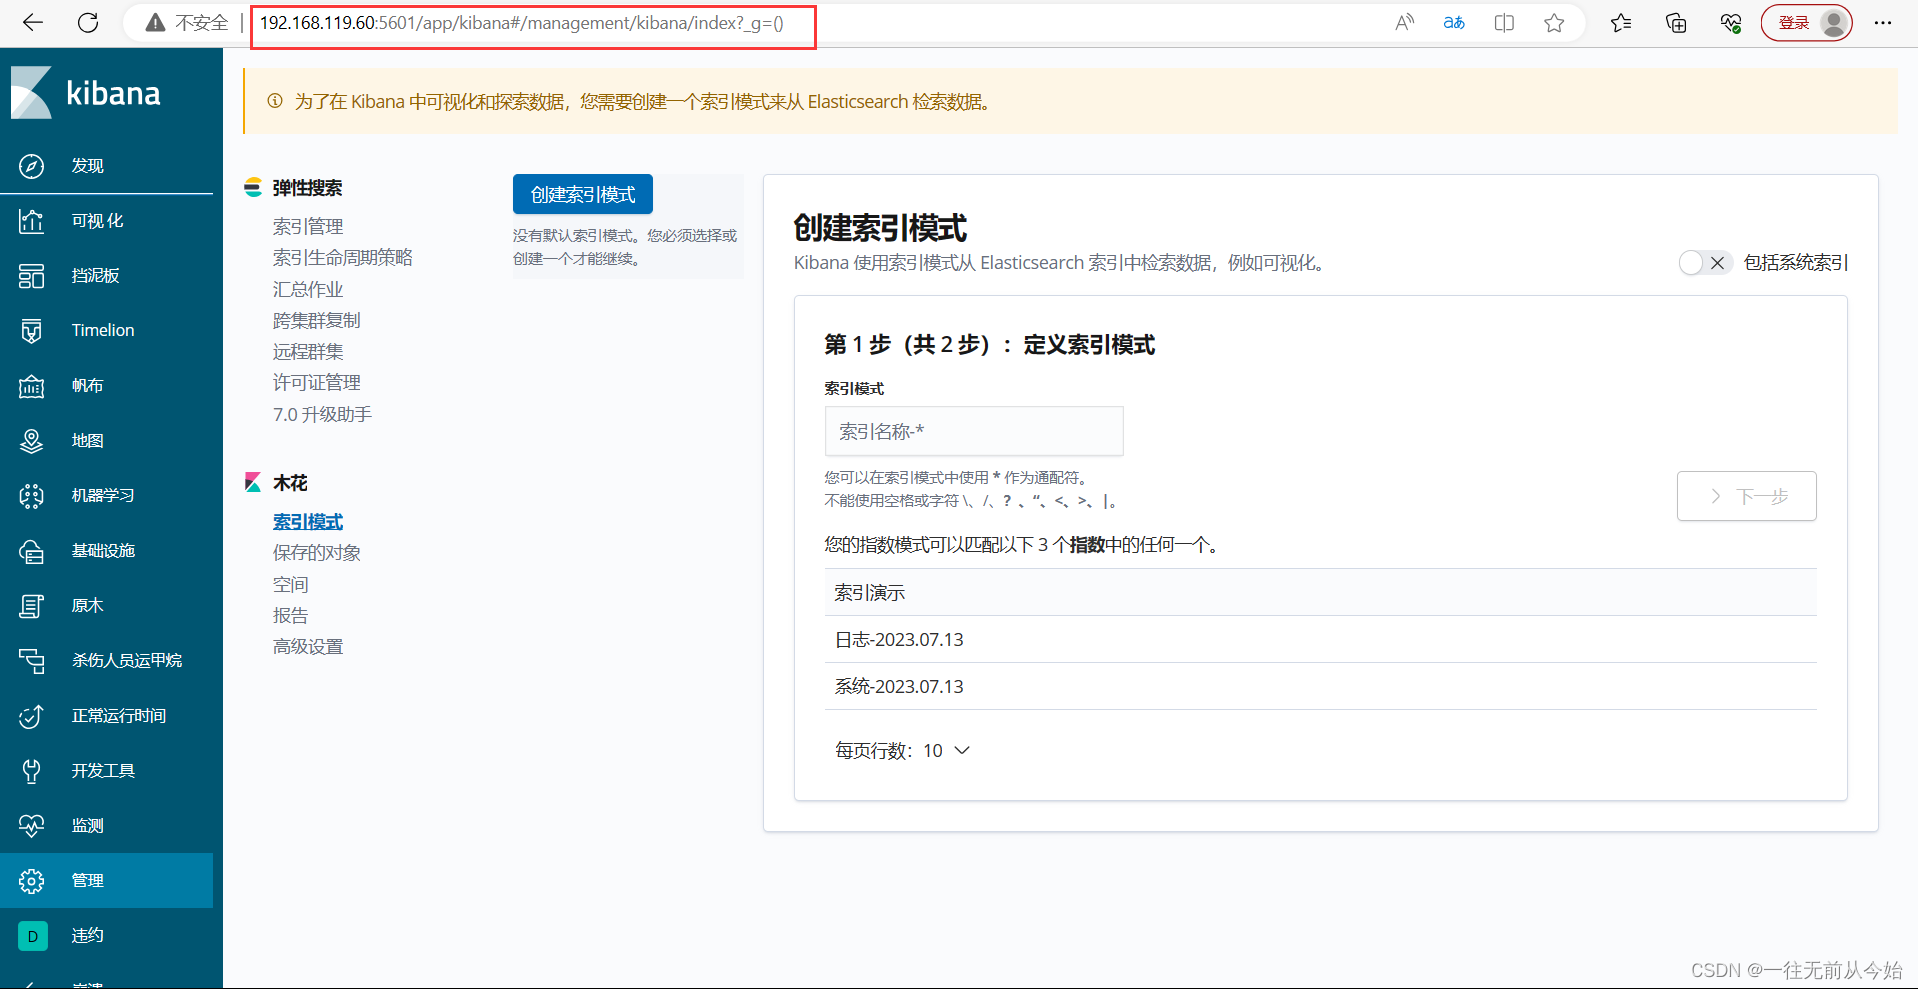Open browser settings ellipsis menu
The width and height of the screenshot is (1918, 989).
pyautogui.click(x=1883, y=23)
